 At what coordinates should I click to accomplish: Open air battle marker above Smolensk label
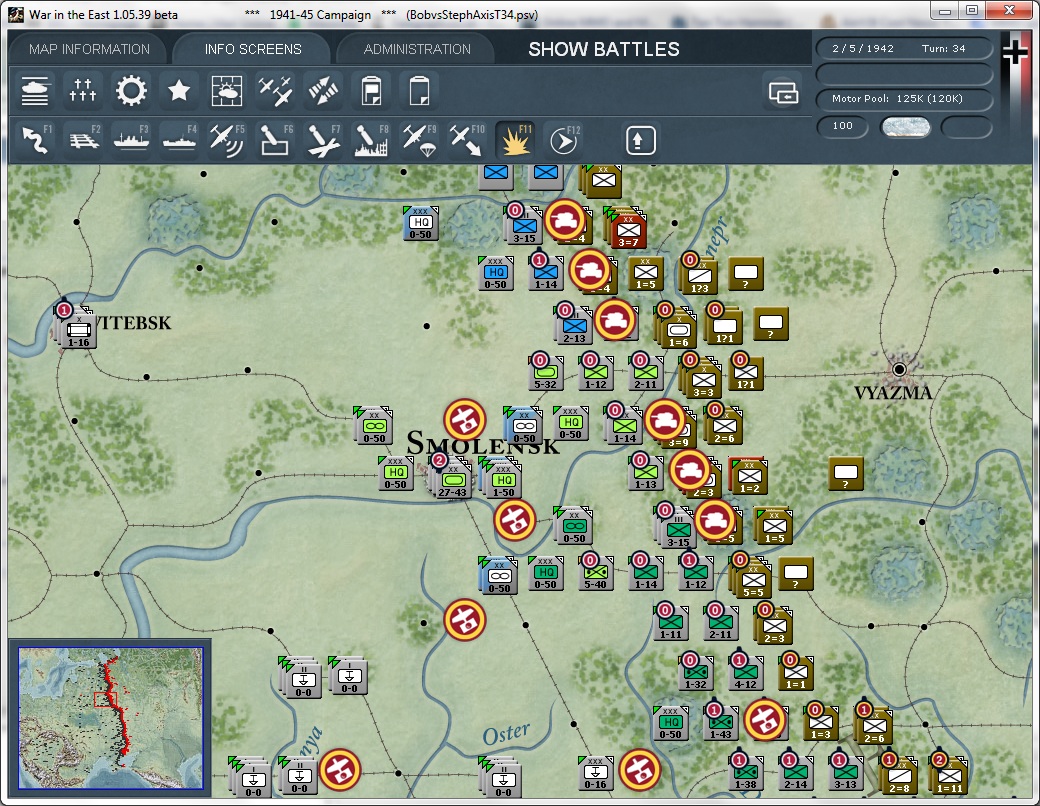pos(464,419)
